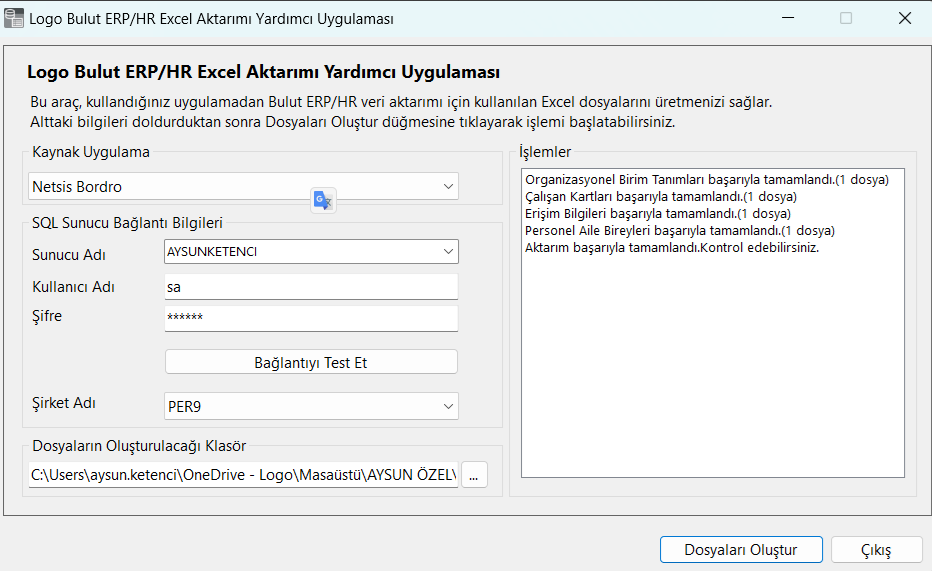Start export with Dosyaları Oluştur

click(741, 550)
